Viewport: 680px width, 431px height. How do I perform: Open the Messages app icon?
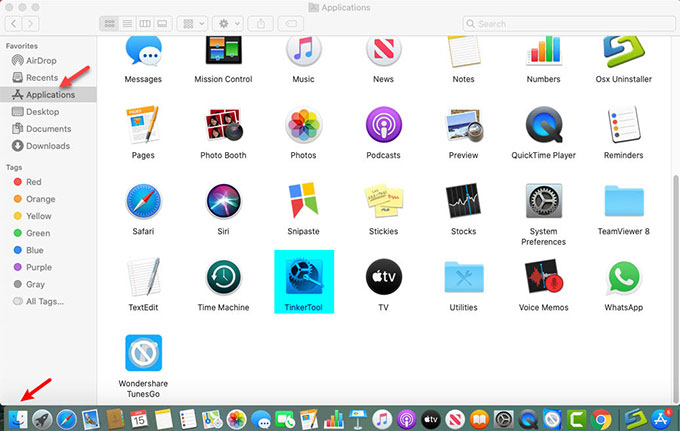pos(143,51)
